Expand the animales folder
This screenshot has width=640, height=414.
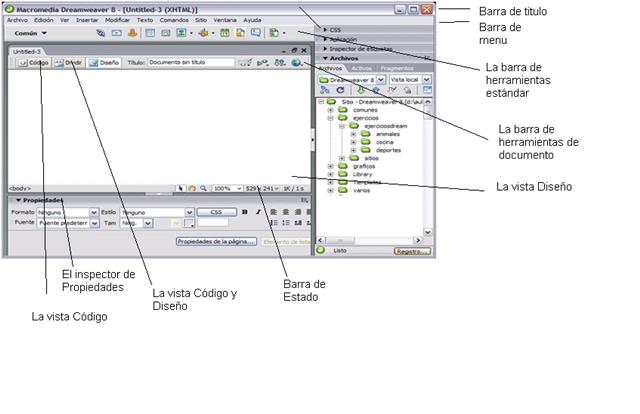pos(353,134)
